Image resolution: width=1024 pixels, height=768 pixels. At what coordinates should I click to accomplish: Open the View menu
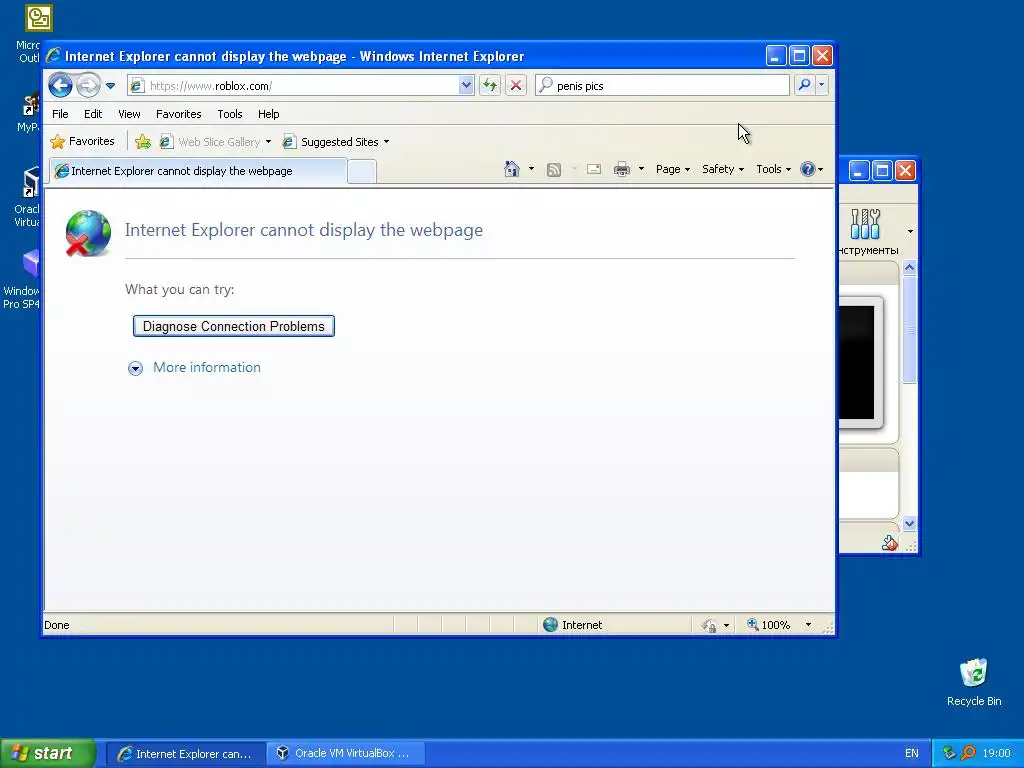click(129, 114)
